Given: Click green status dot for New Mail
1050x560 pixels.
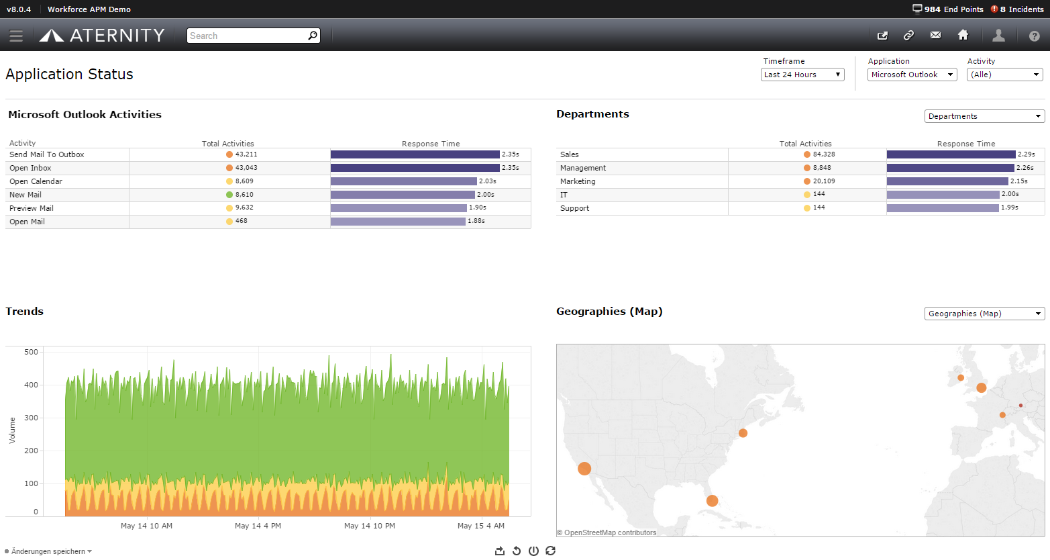Looking at the screenshot, I should point(229,195).
